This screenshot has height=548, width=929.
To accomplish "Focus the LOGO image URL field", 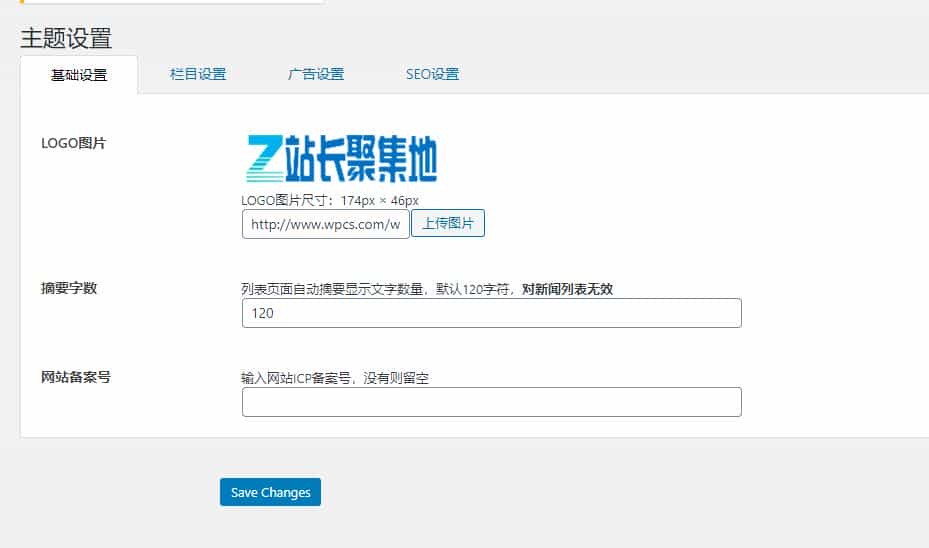I will click(x=325, y=224).
